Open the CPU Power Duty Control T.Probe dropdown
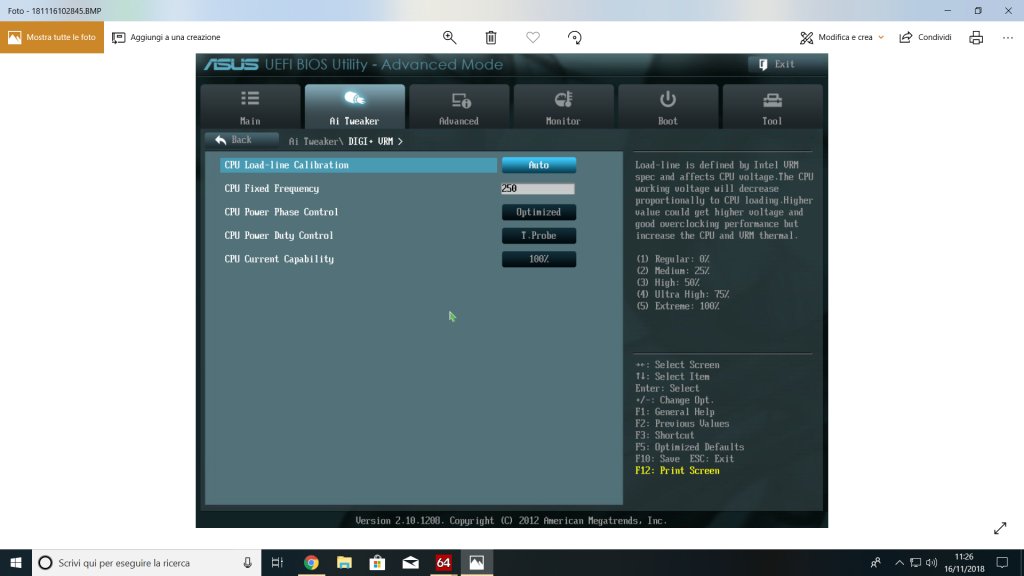 point(539,236)
